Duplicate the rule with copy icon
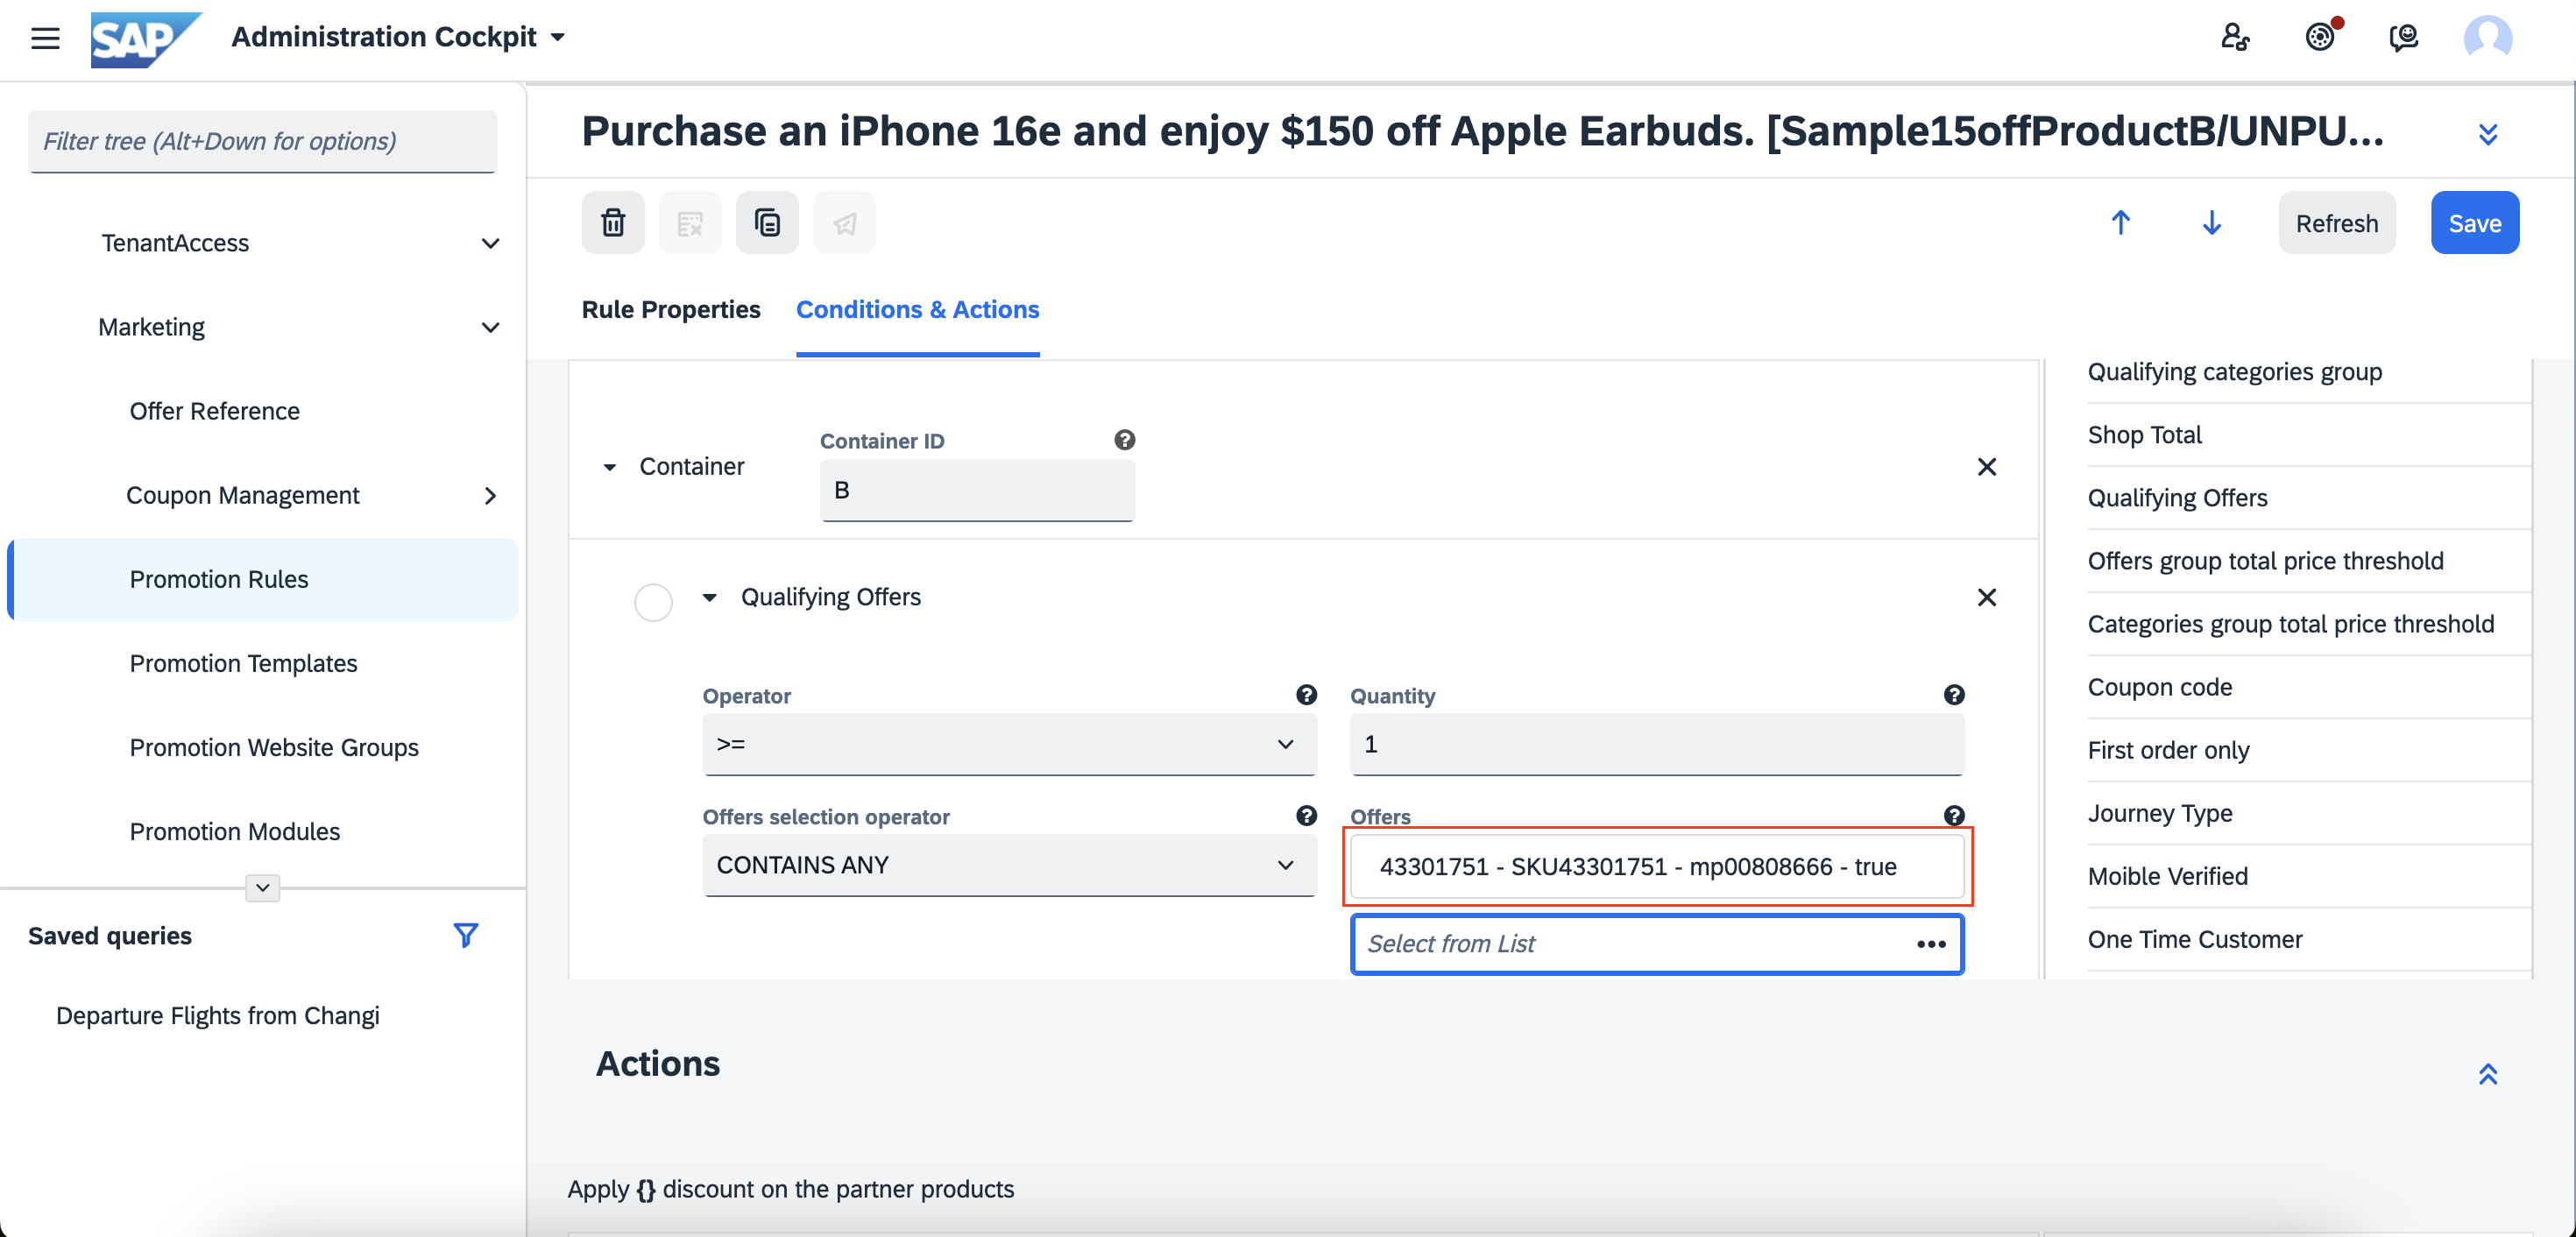Screen dimensions: 2576x1237 (x=767, y=222)
